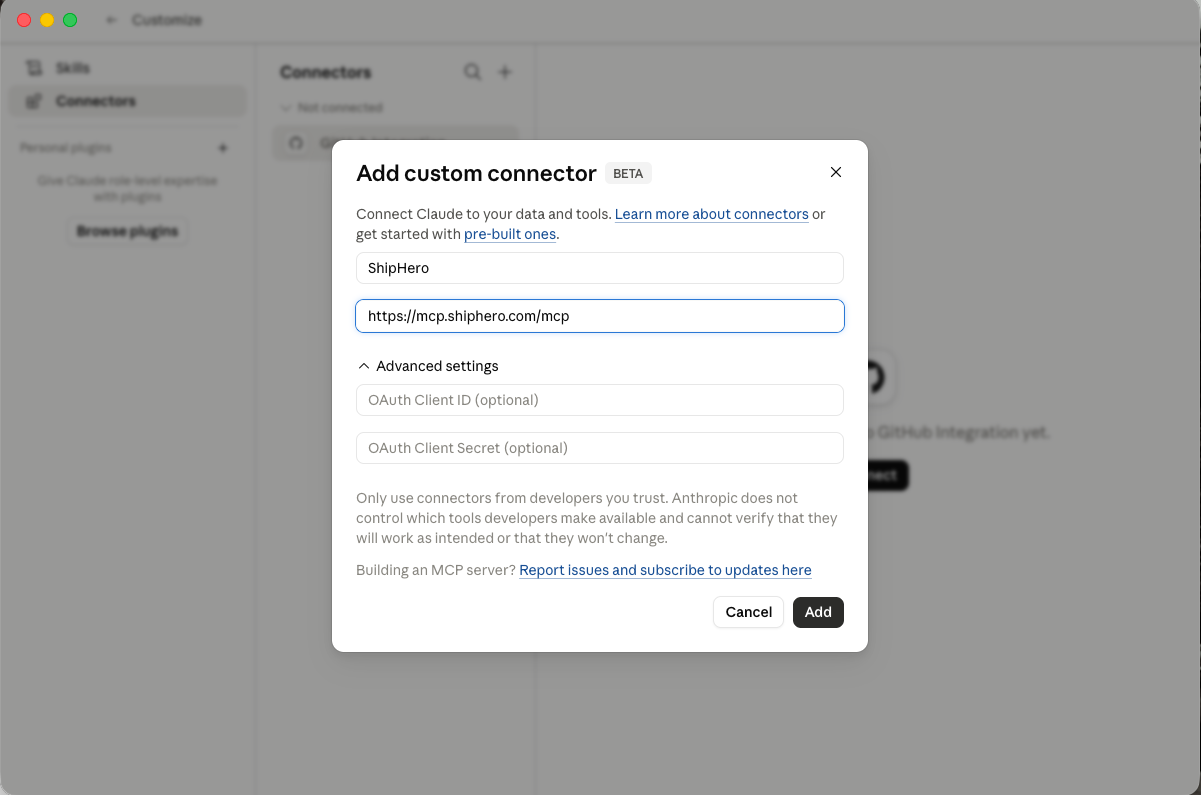This screenshot has height=795, width=1201.
Task: Add a personal plugin with the plus
Action: point(223,148)
